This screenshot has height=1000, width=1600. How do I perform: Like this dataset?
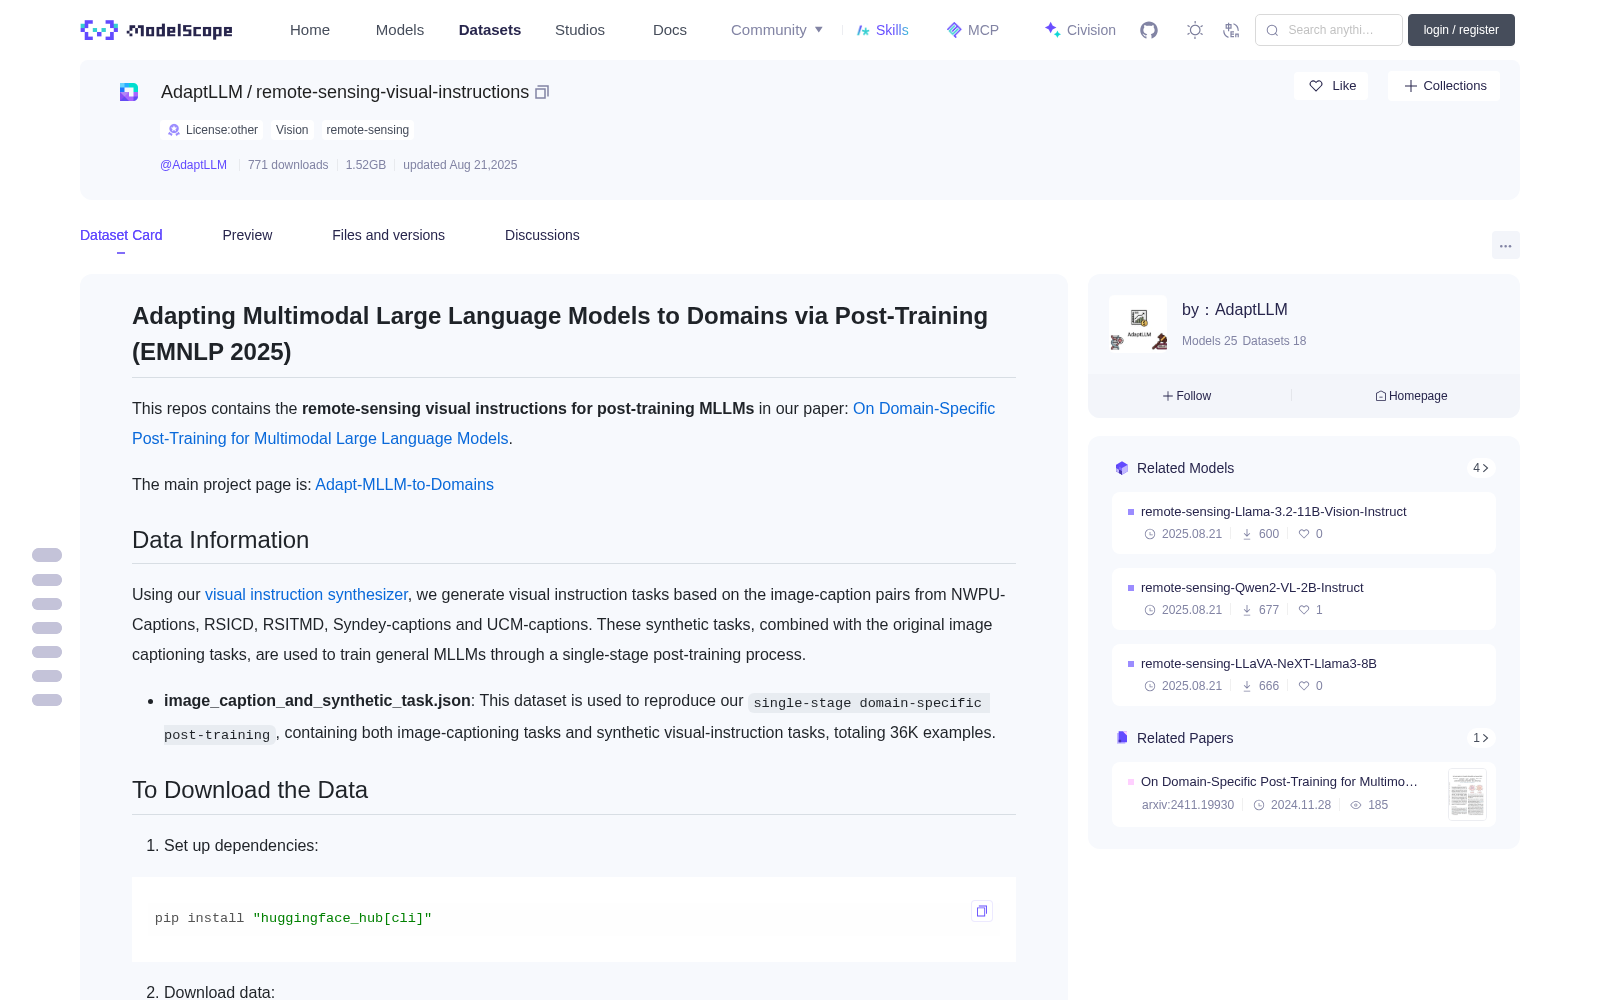(1331, 86)
